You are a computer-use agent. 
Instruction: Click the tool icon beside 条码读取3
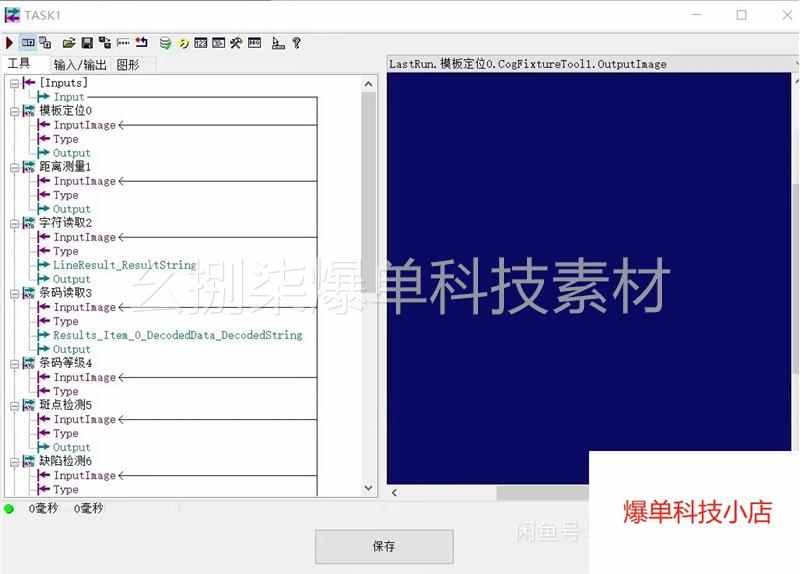(29, 293)
